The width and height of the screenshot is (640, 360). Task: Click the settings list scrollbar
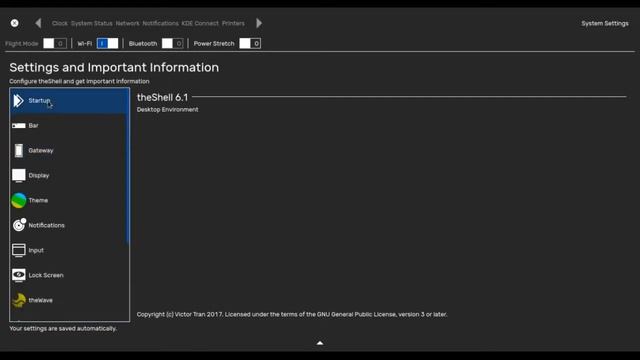(128, 165)
